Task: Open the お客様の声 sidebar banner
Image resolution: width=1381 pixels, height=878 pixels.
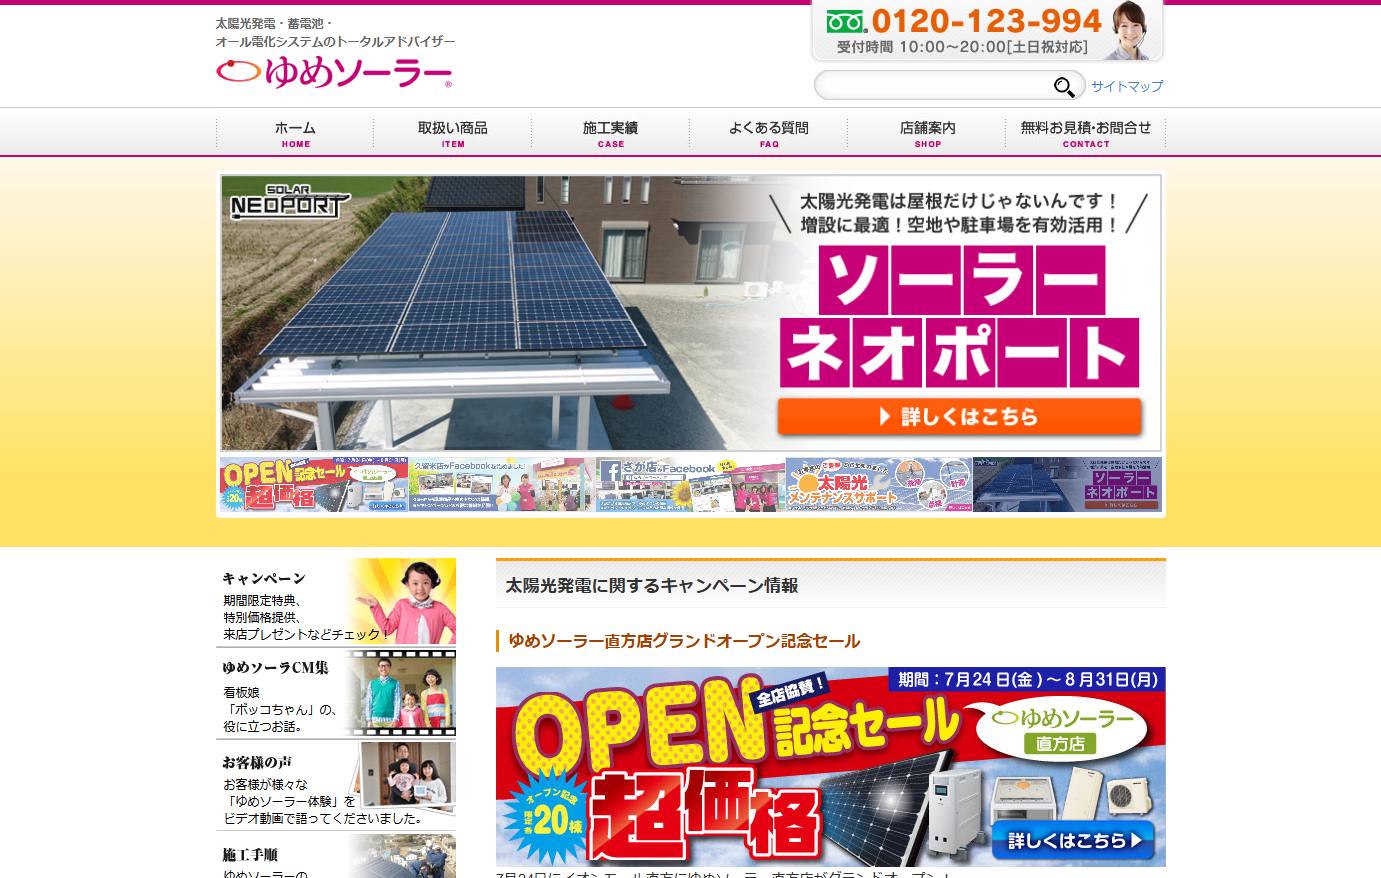Action: pyautogui.click(x=336, y=785)
